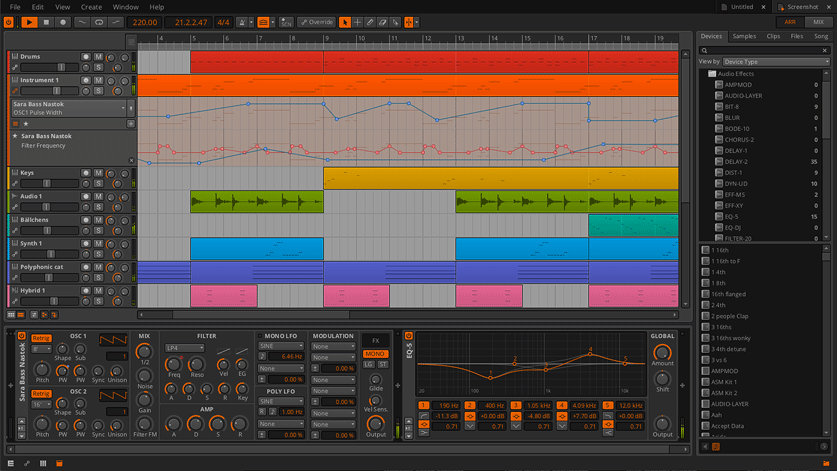
Task: Solo the Keys track
Action: tap(98, 184)
